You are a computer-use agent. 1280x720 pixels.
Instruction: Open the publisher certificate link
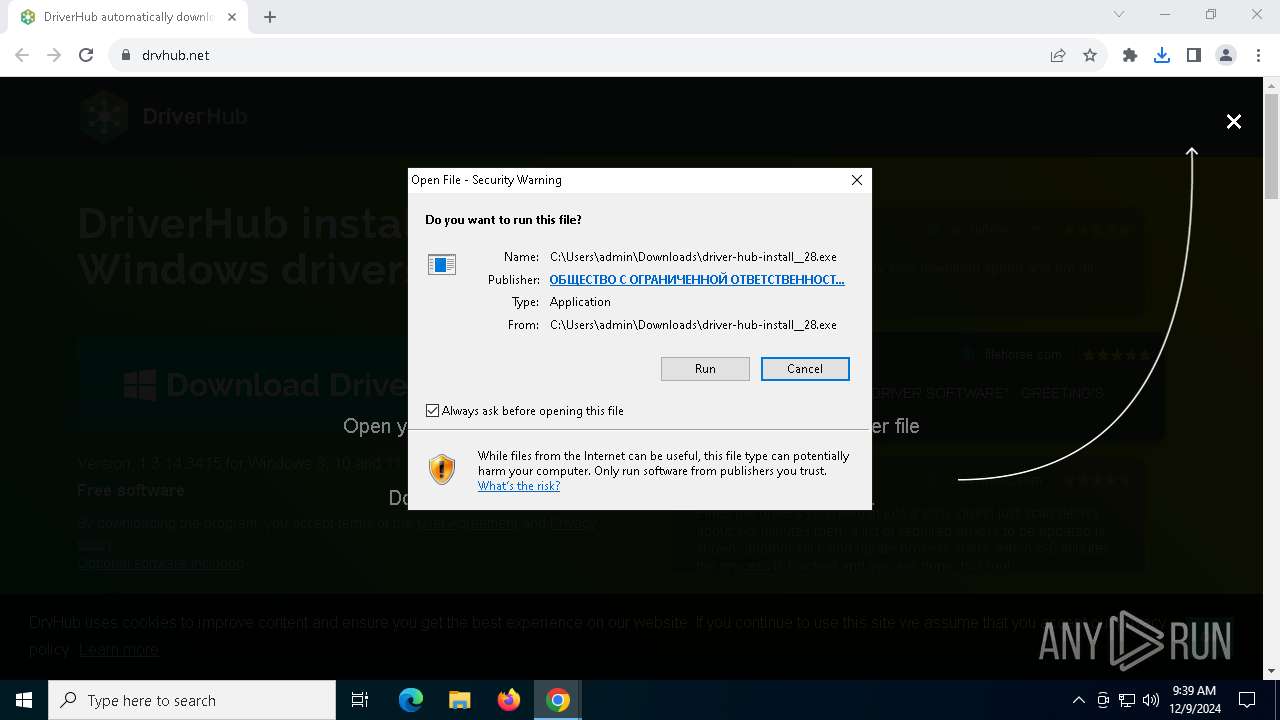(x=697, y=280)
